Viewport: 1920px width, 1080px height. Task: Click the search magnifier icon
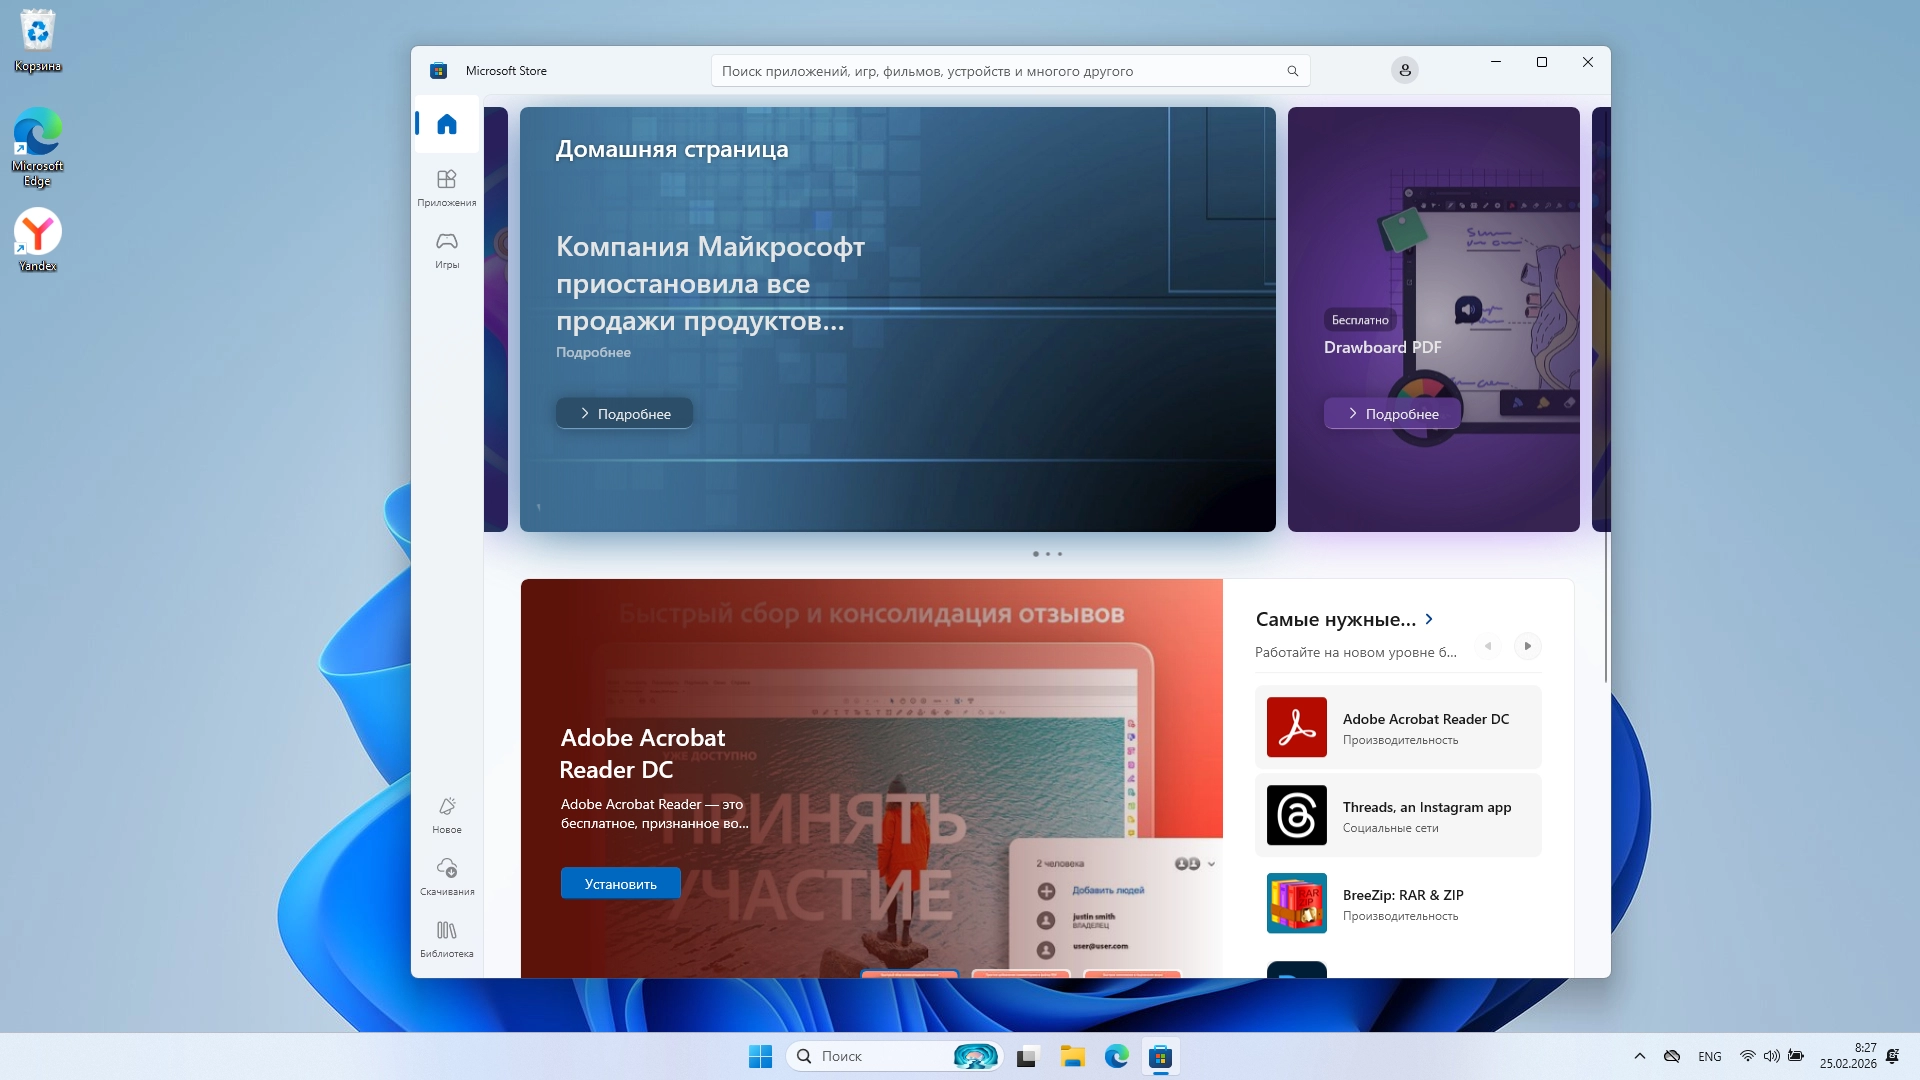(1292, 71)
